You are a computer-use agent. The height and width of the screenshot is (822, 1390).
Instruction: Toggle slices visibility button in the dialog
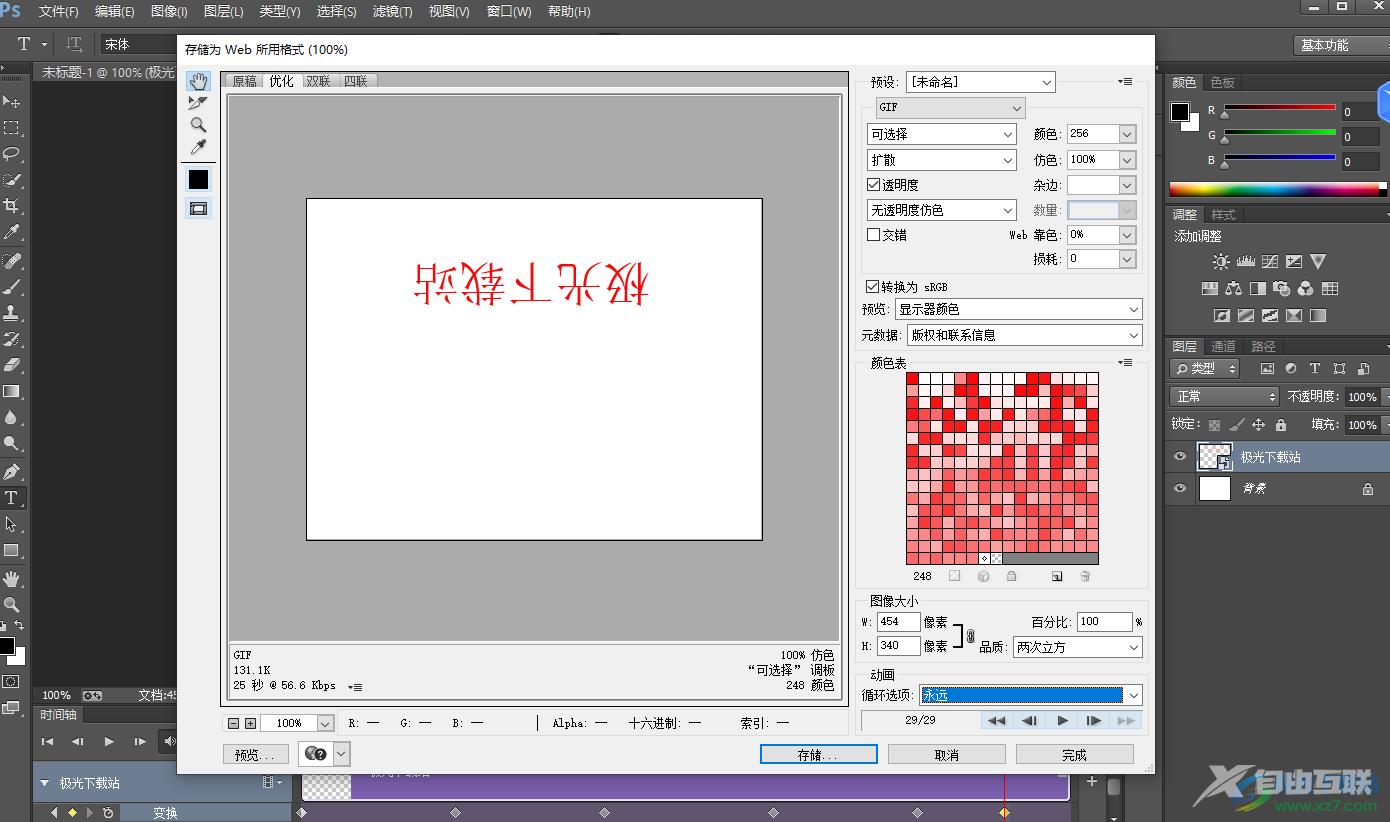coord(198,208)
